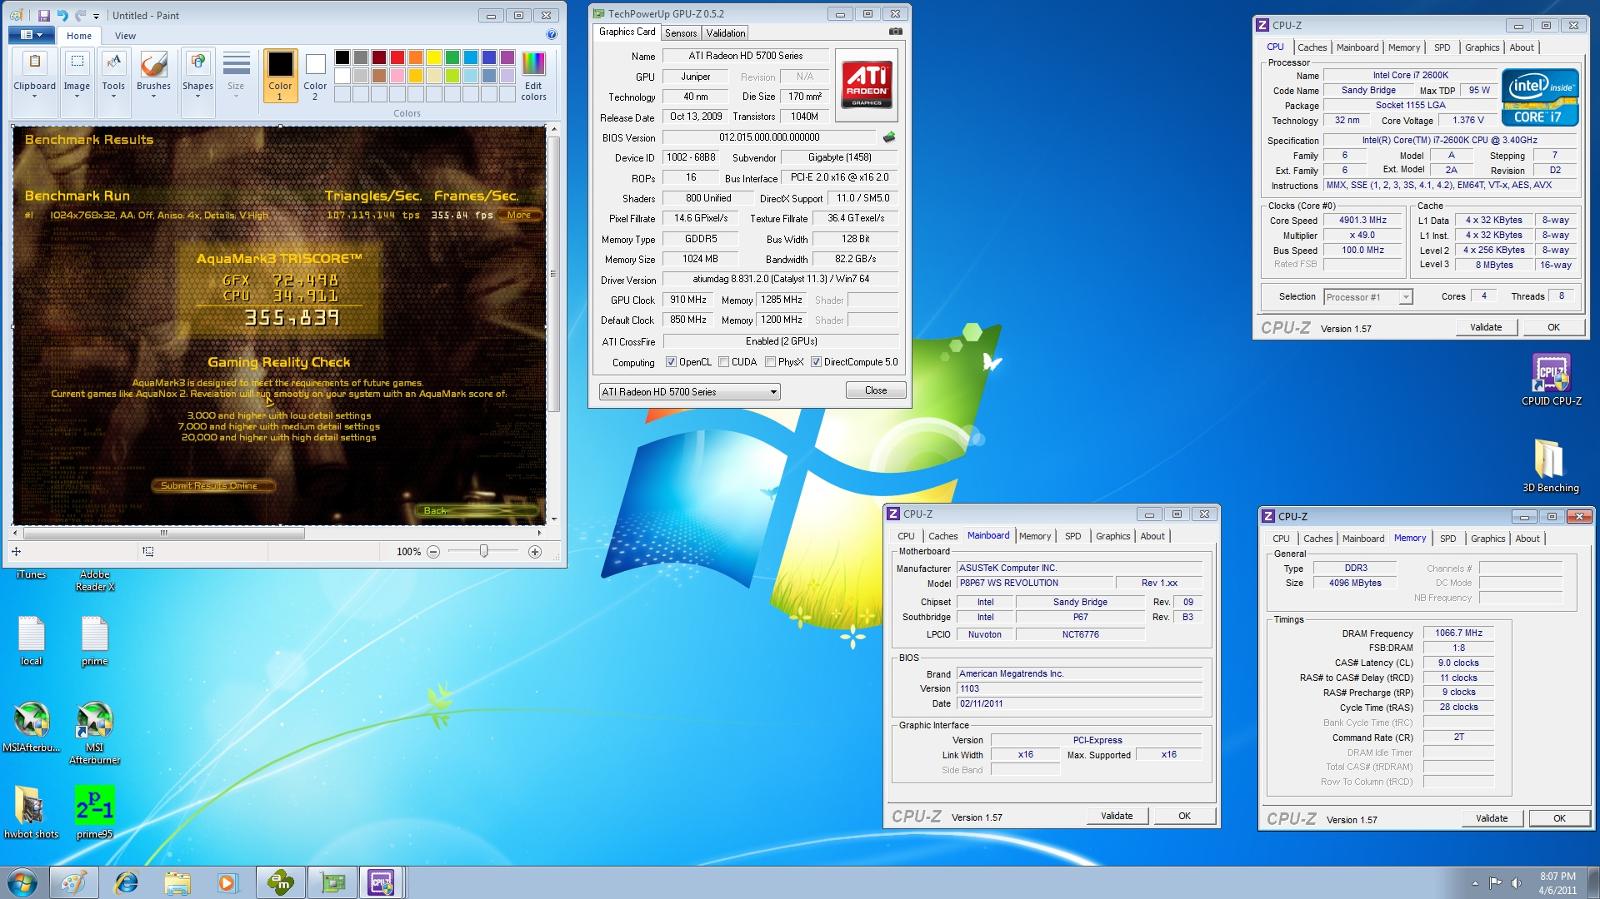Screen dimensions: 1600x899
Task: Switch to the View tab in Paint
Action: click(x=125, y=35)
